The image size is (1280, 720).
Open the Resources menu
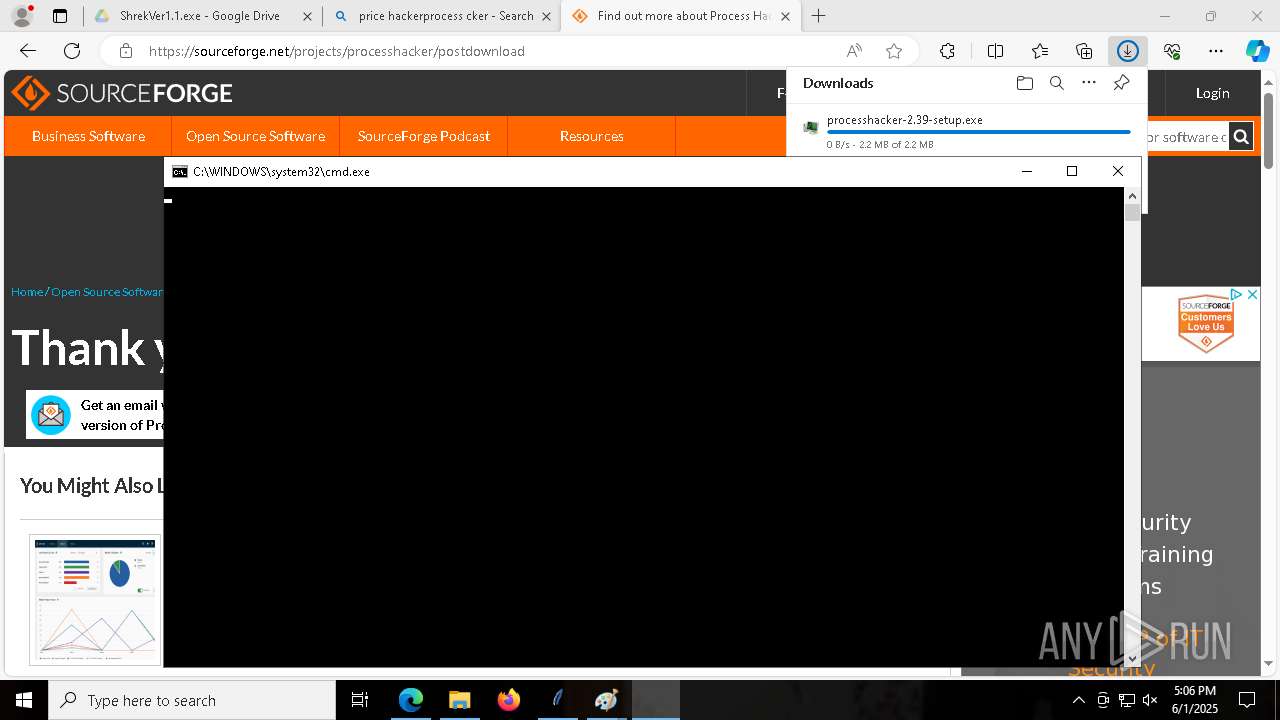592,136
